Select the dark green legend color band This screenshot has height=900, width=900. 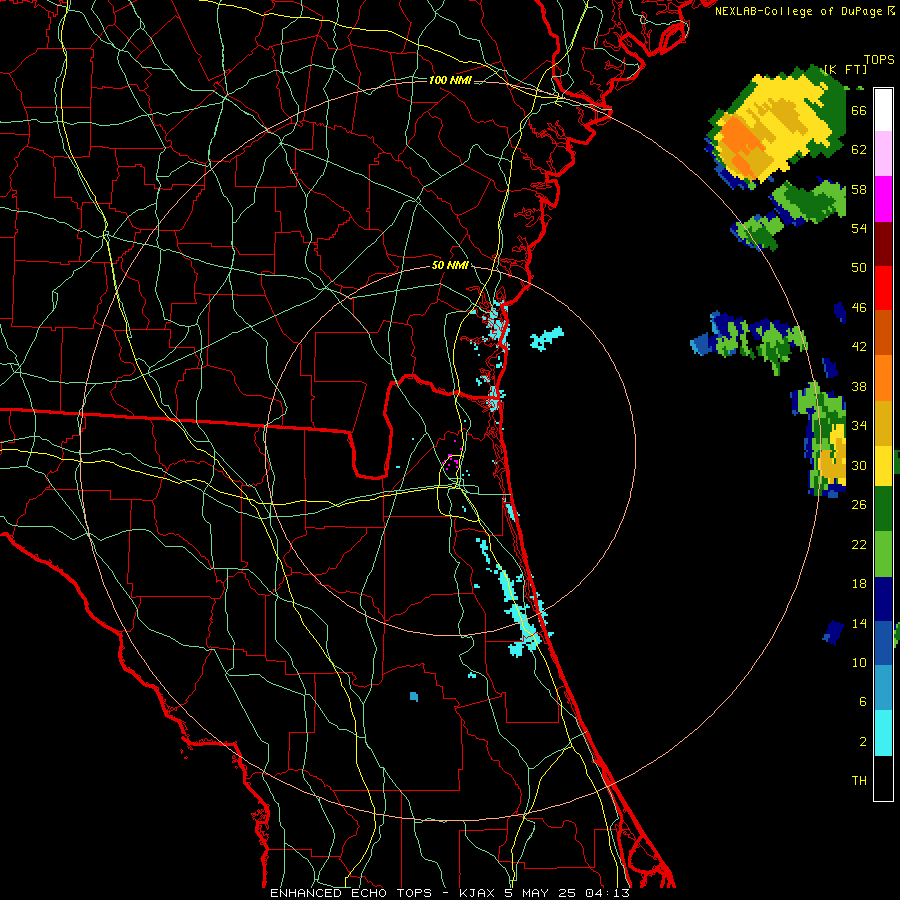(883, 509)
